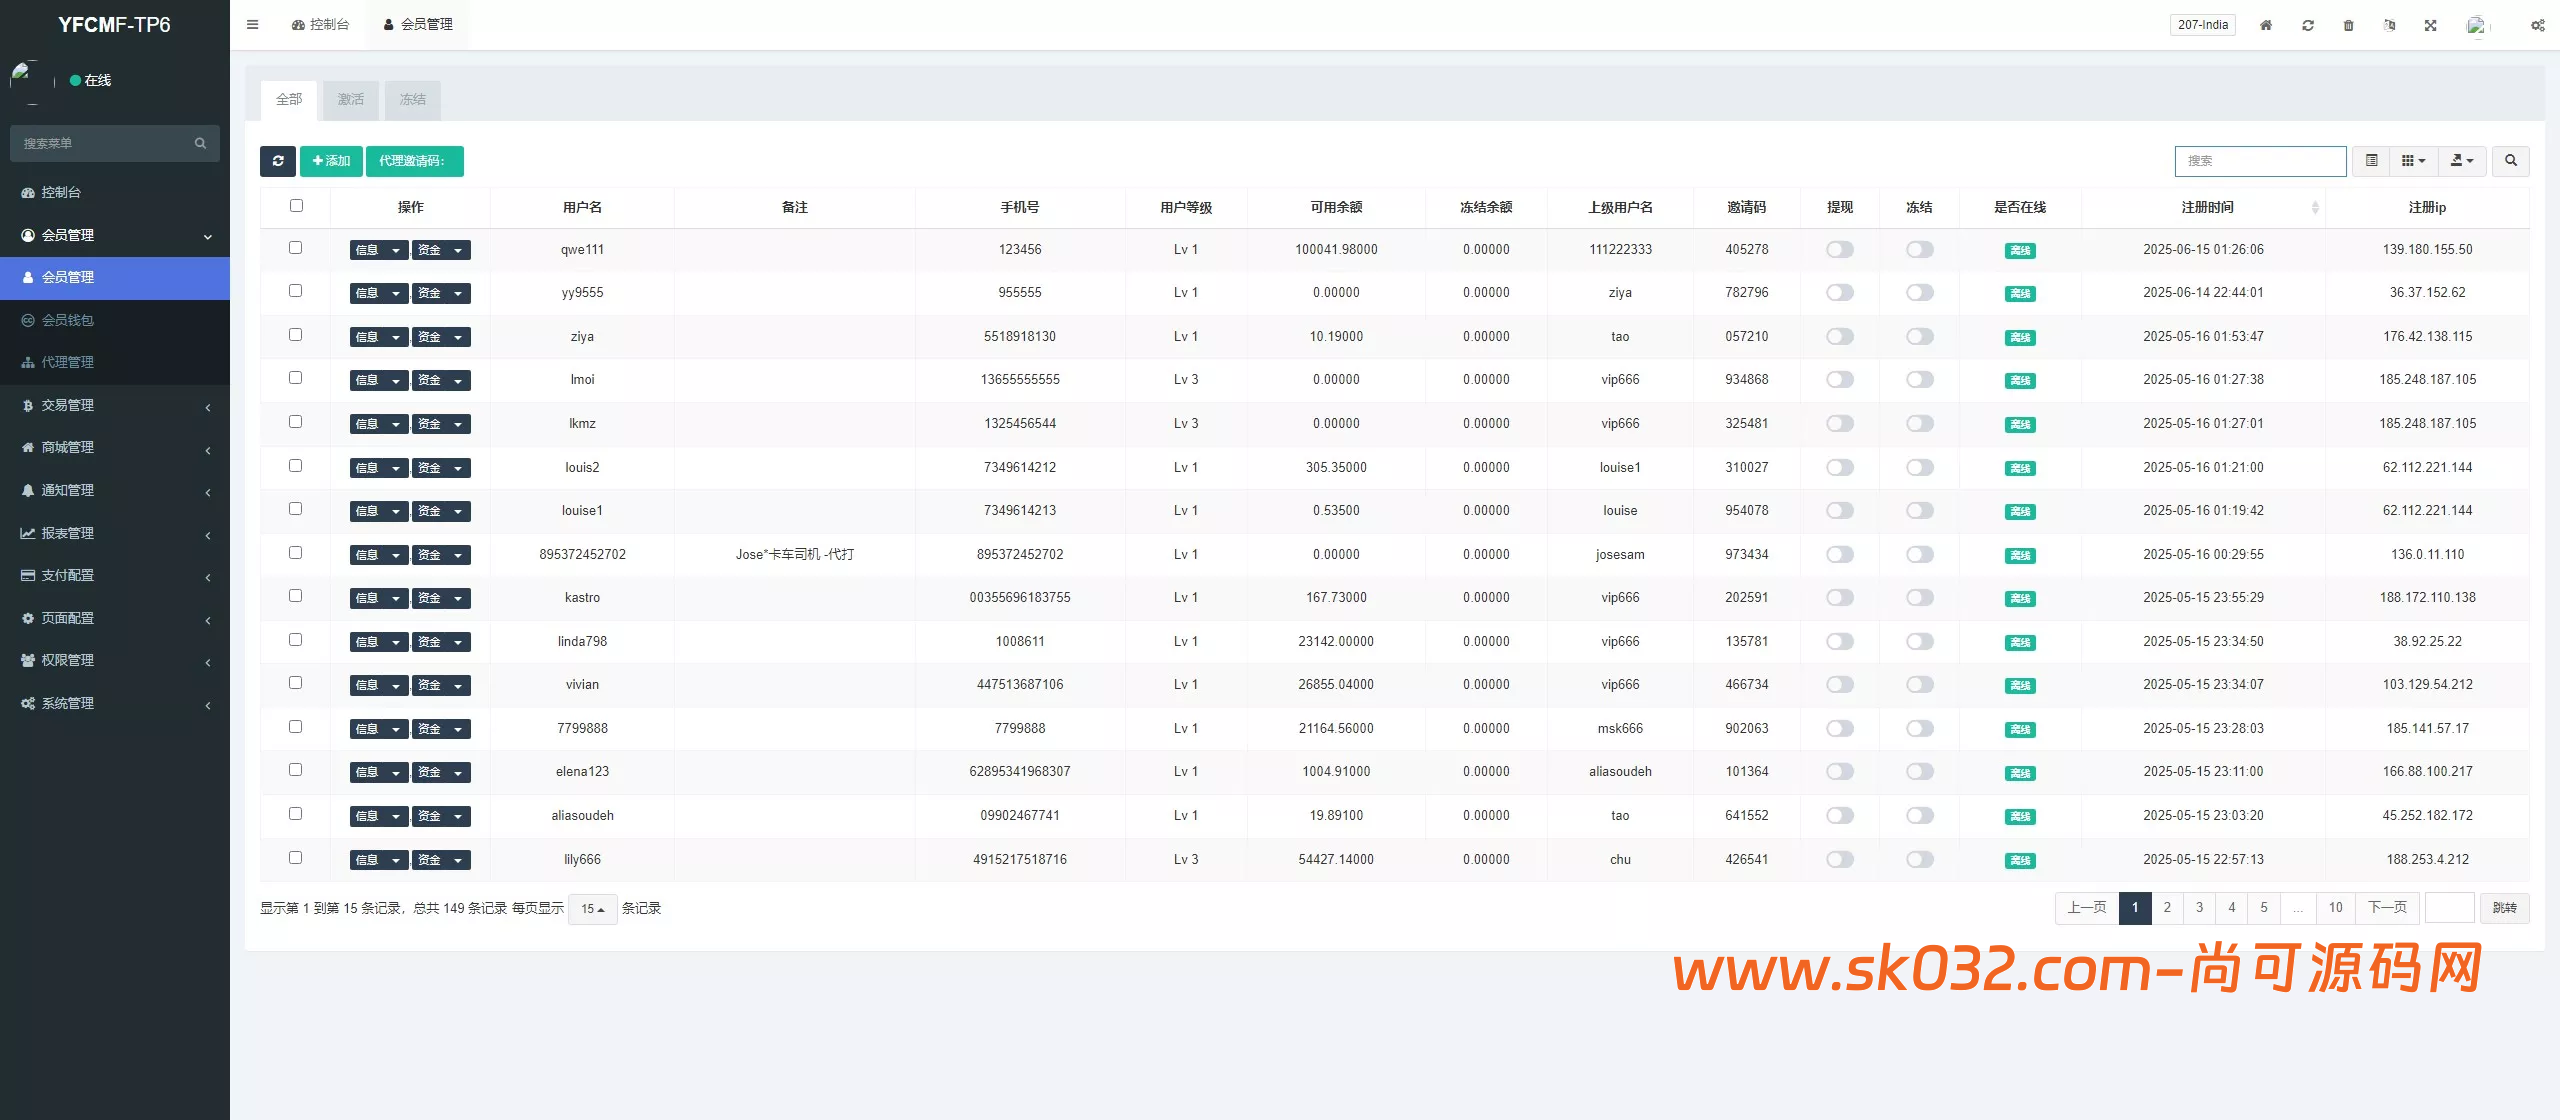This screenshot has width=2560, height=1120.
Task: Switch to the 冻结 tab
Action: click(412, 100)
